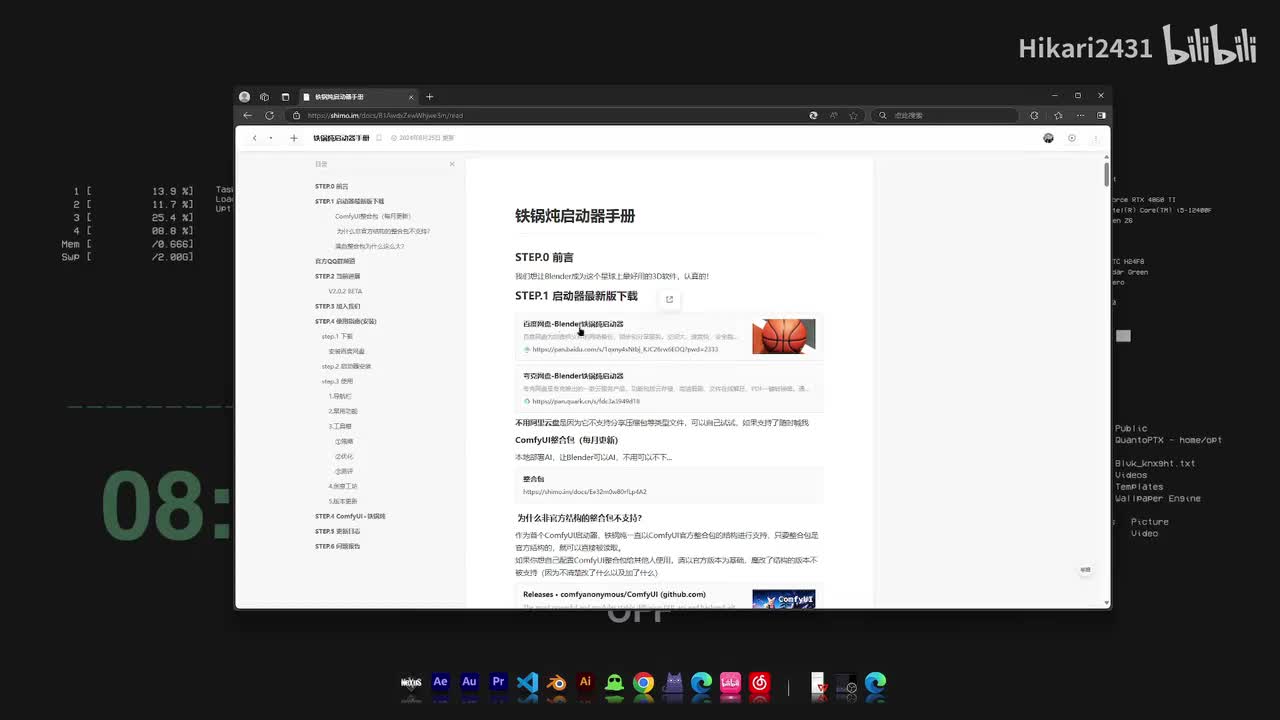
Task: Open the Edge favorites list icon
Action: (1058, 115)
